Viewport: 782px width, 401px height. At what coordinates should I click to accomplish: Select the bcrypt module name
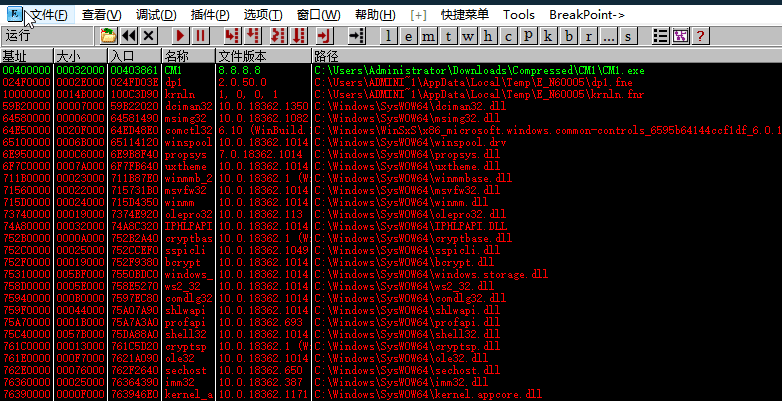point(183,262)
